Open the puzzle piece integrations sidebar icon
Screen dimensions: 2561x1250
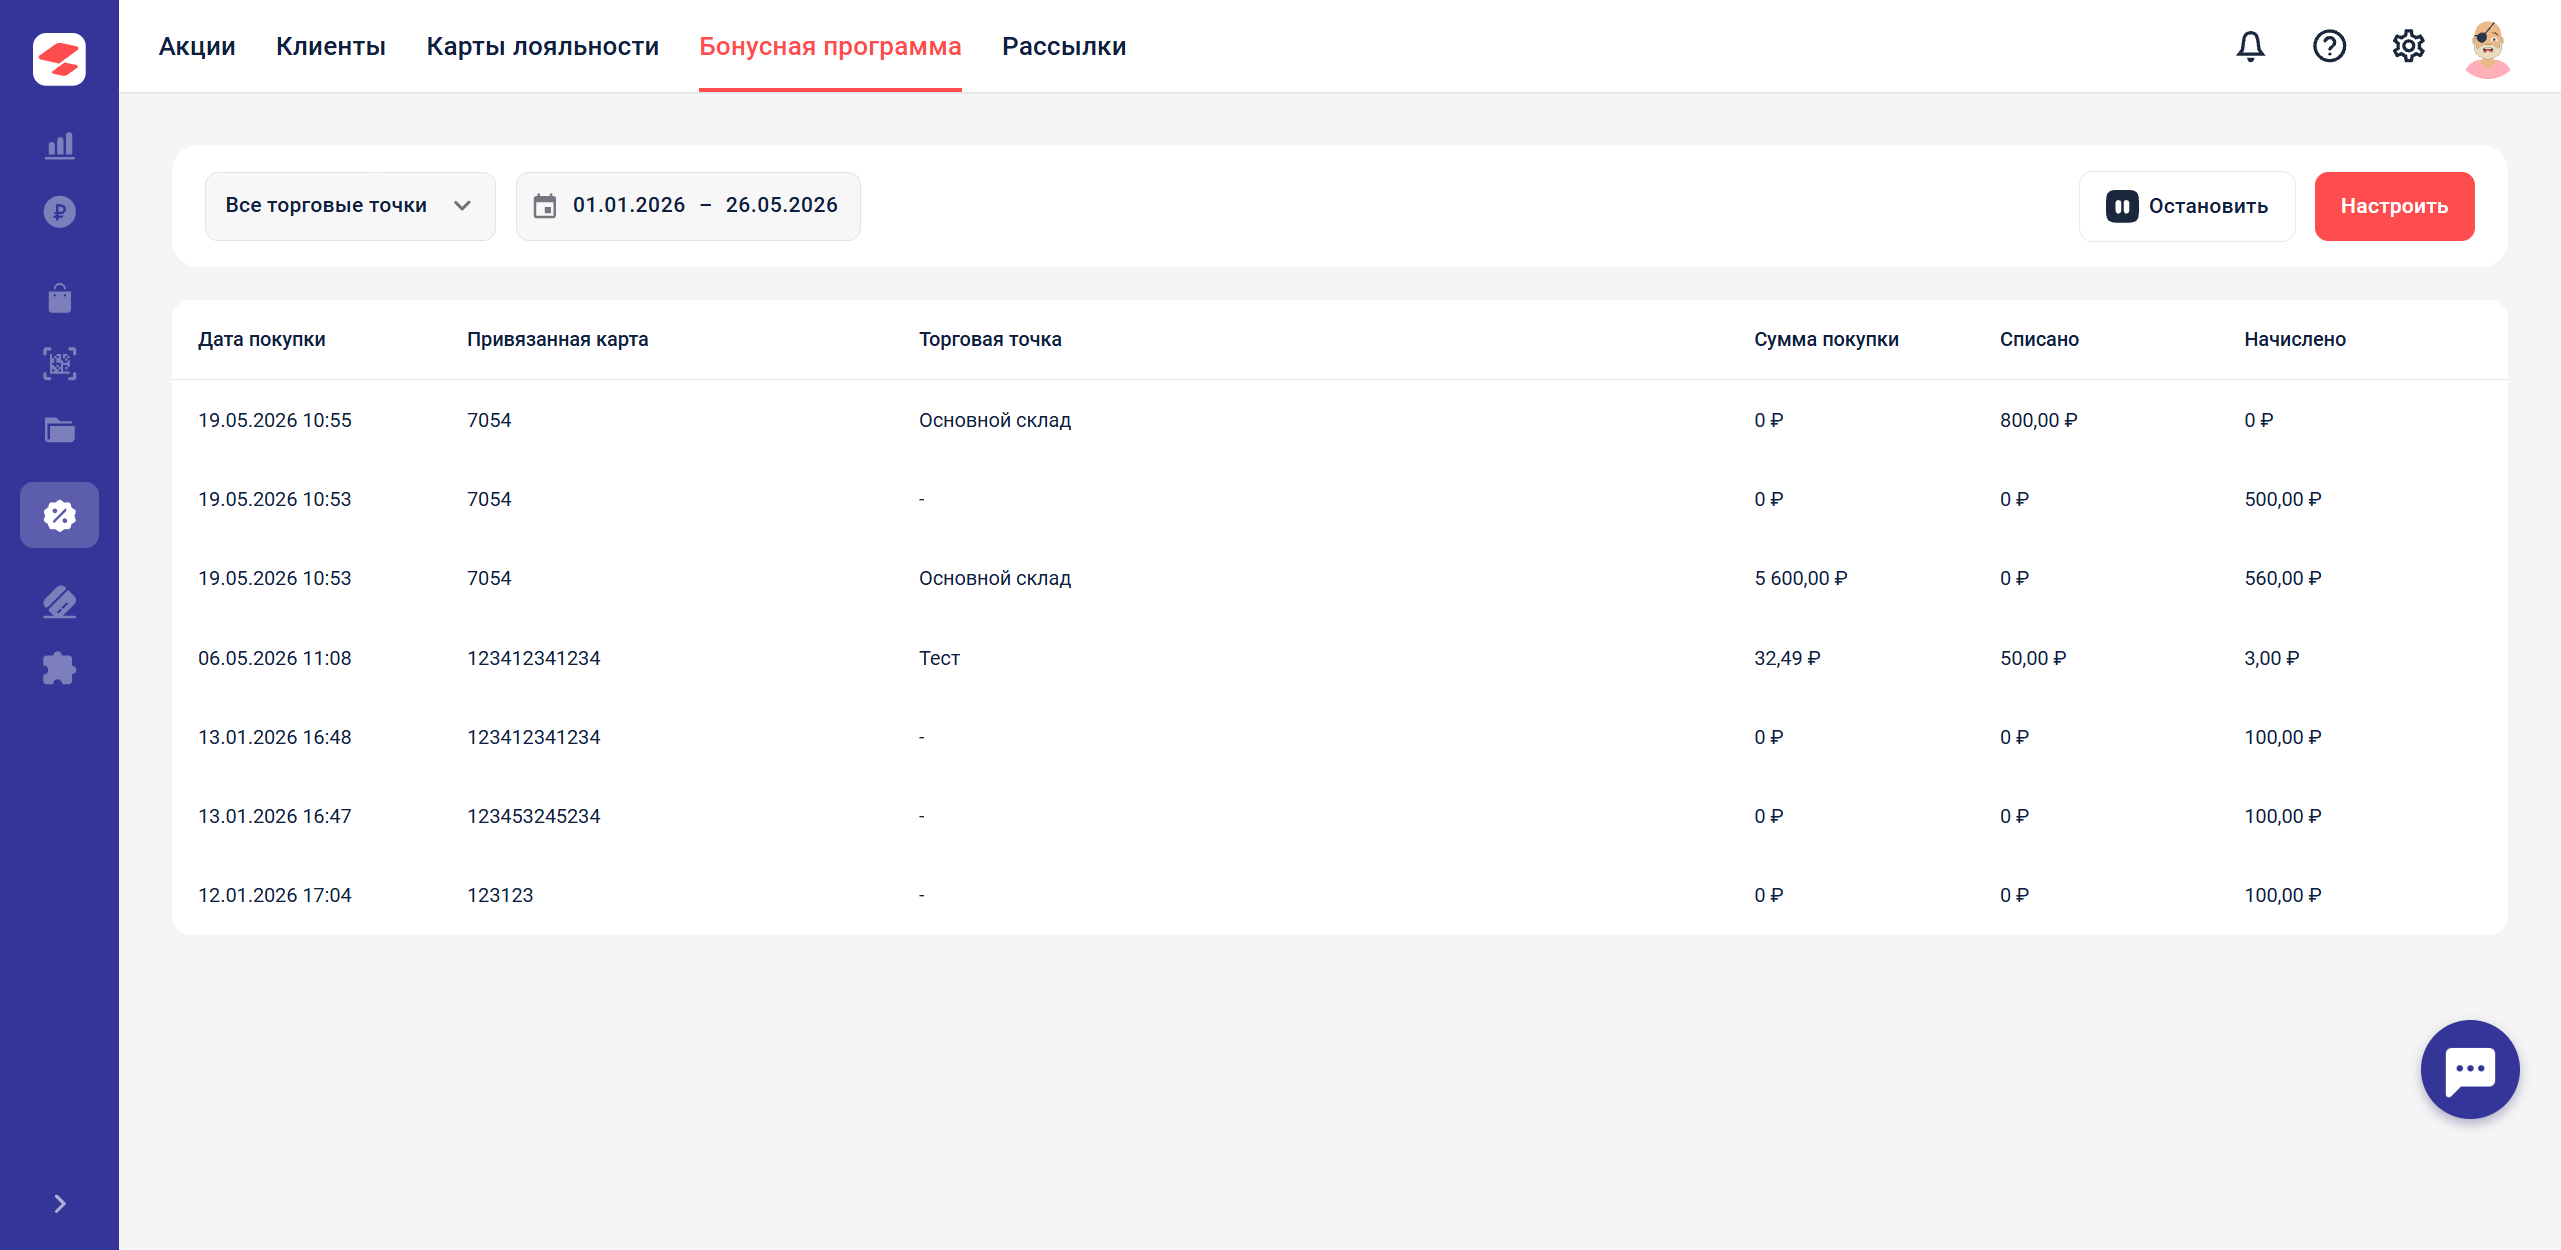[60, 668]
